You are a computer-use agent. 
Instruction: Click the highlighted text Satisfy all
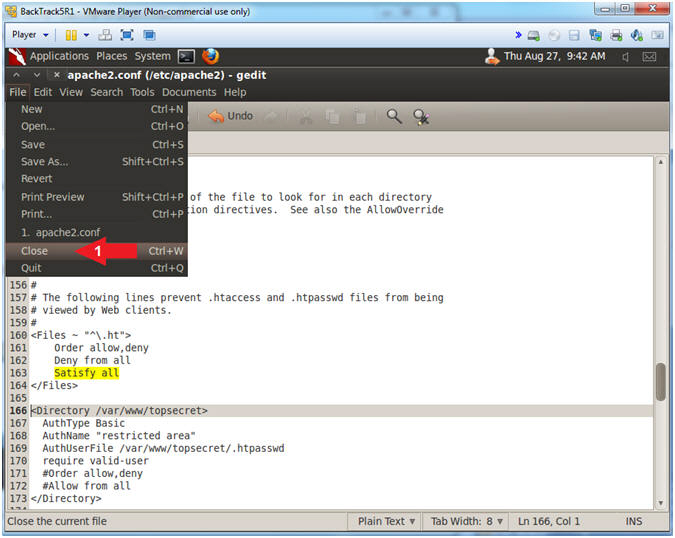pyautogui.click(x=87, y=373)
